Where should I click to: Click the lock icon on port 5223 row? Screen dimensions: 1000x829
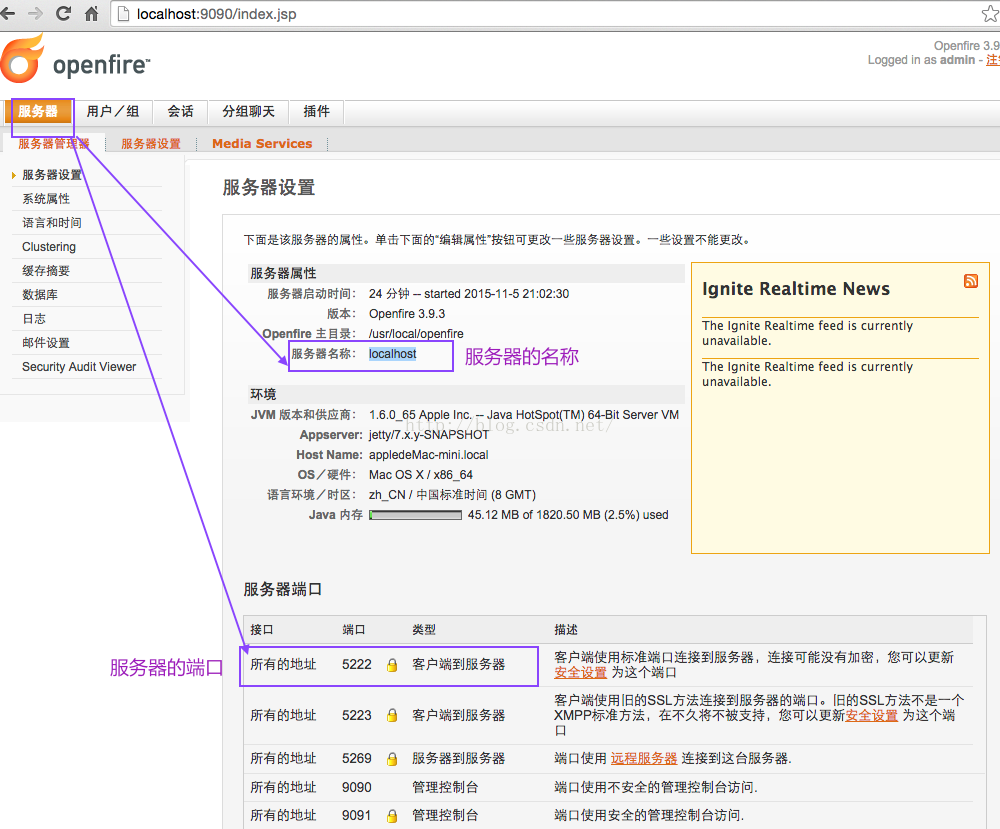click(x=392, y=715)
